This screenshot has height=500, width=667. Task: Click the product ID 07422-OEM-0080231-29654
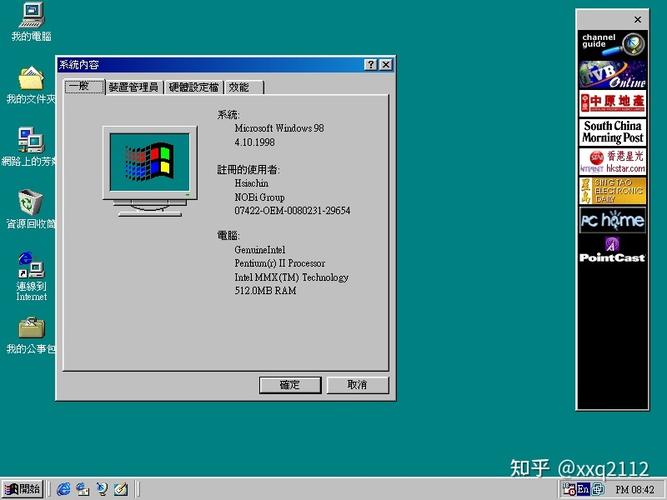click(x=292, y=211)
